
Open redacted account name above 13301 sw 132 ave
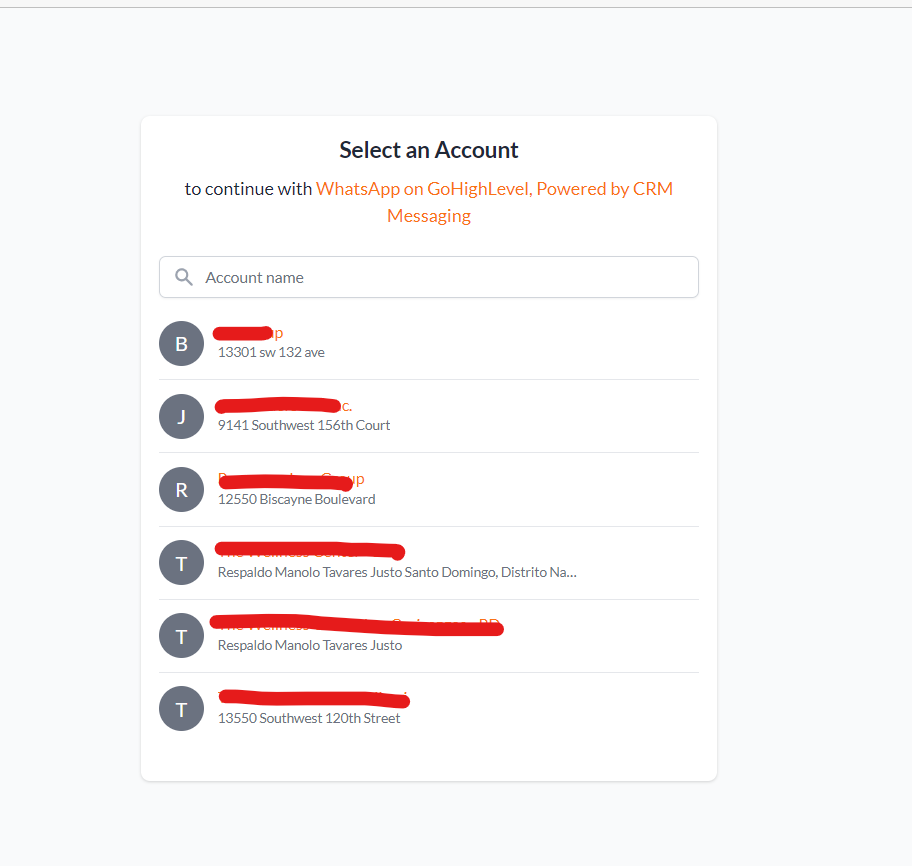[x=248, y=333]
